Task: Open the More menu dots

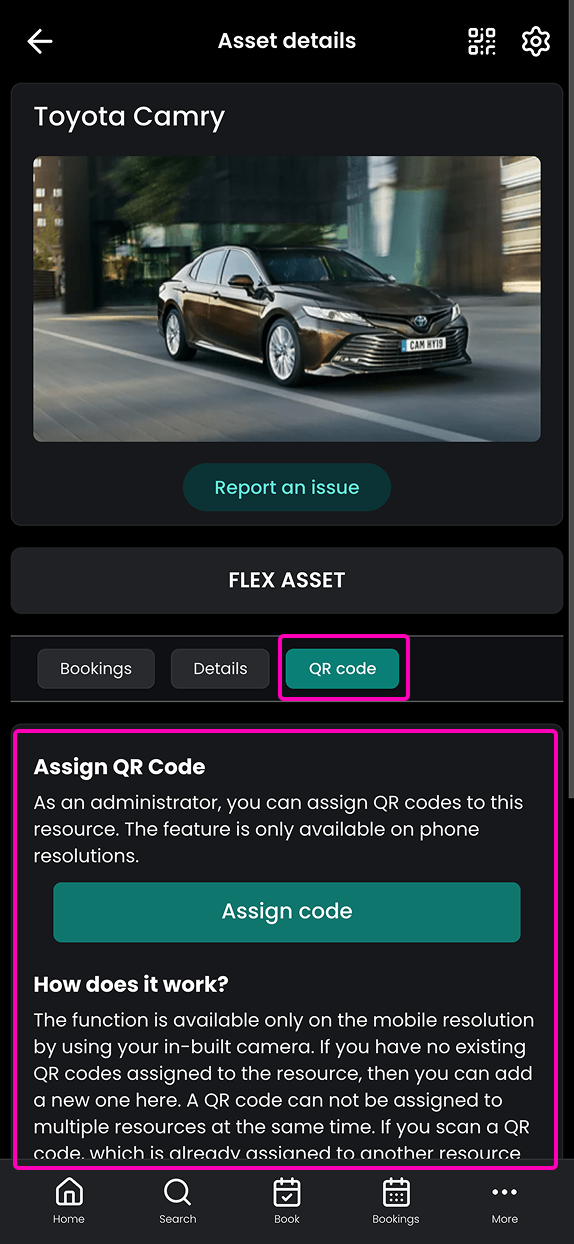Action: pos(505,1201)
